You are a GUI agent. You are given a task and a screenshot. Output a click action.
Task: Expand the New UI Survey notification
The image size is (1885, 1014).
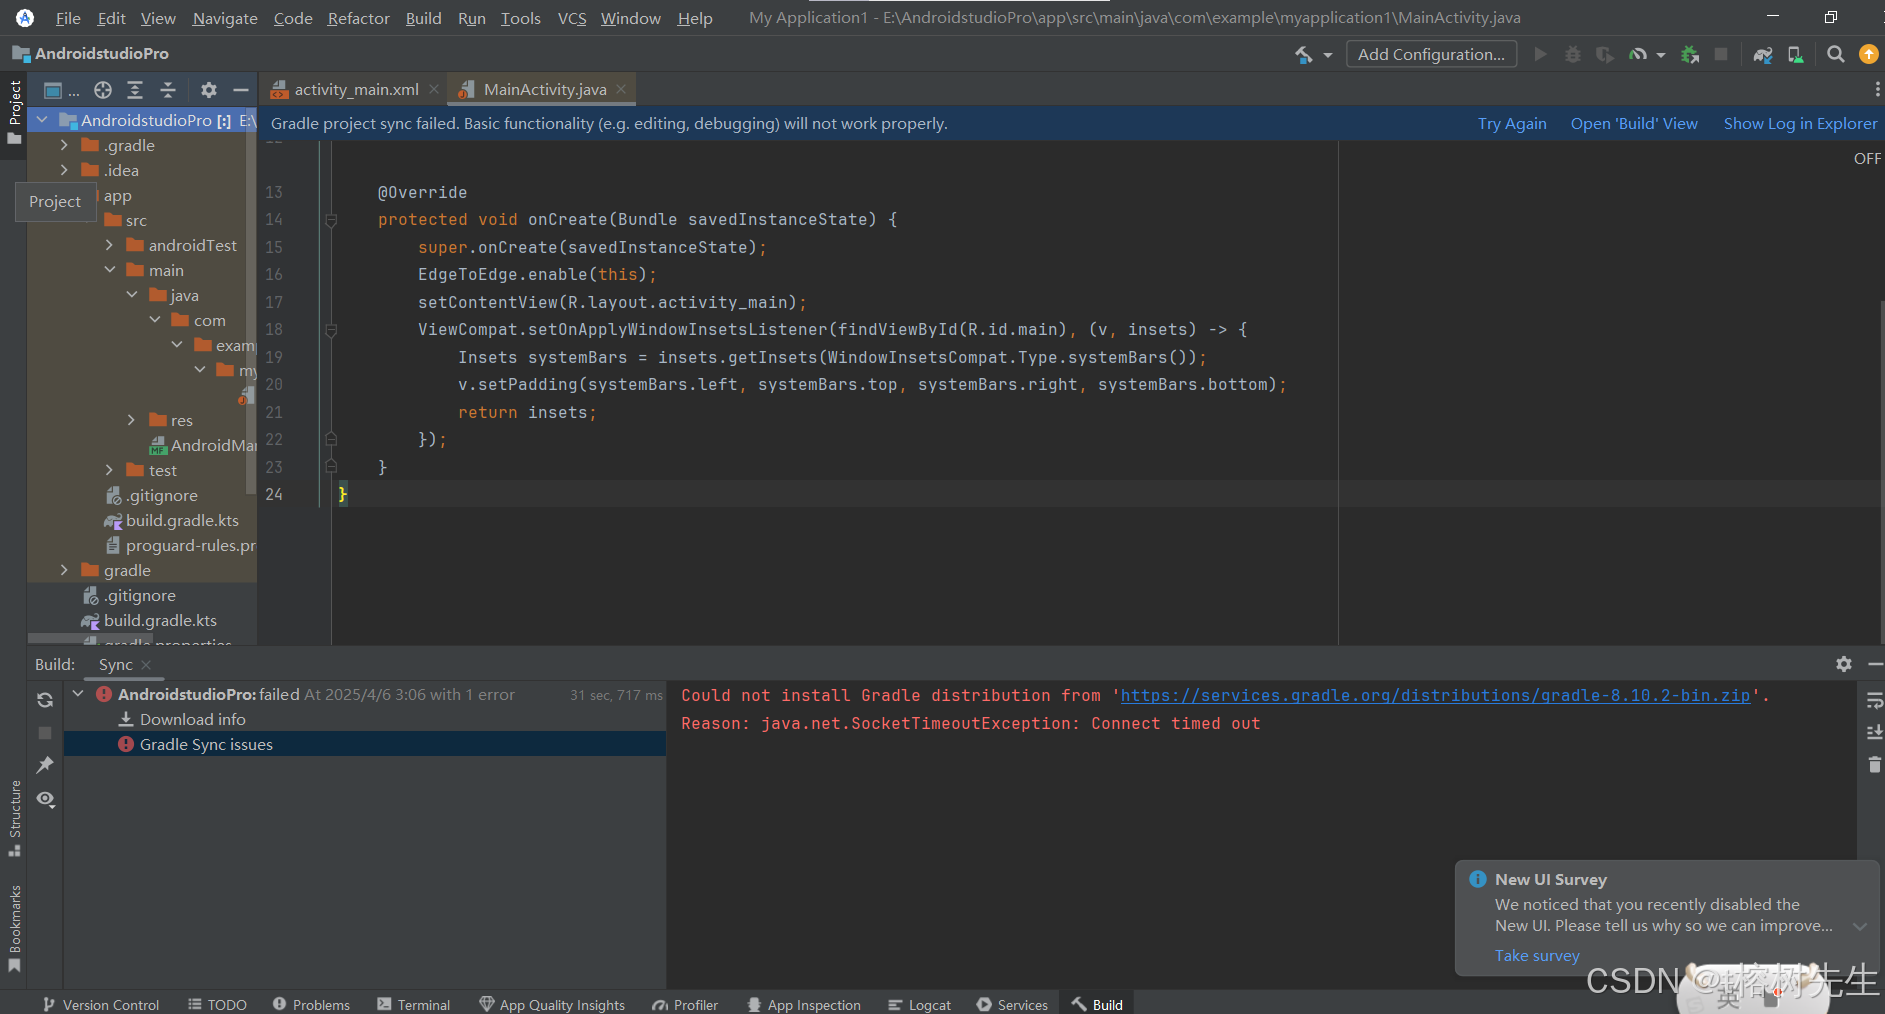pos(1860,926)
